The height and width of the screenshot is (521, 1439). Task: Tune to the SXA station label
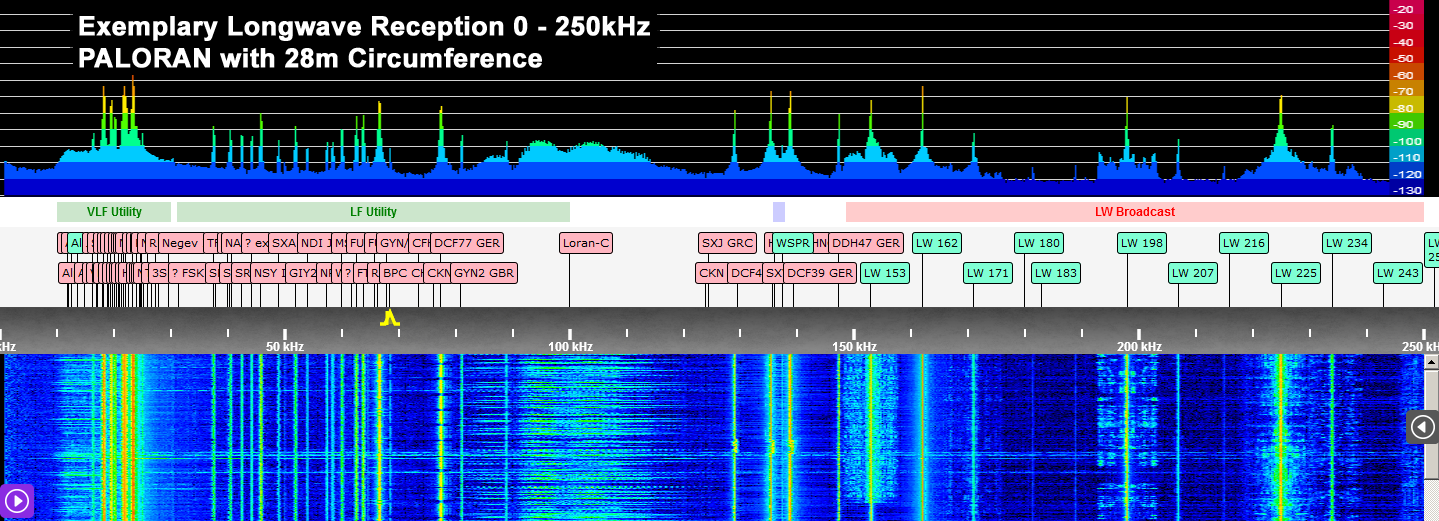tap(284, 243)
